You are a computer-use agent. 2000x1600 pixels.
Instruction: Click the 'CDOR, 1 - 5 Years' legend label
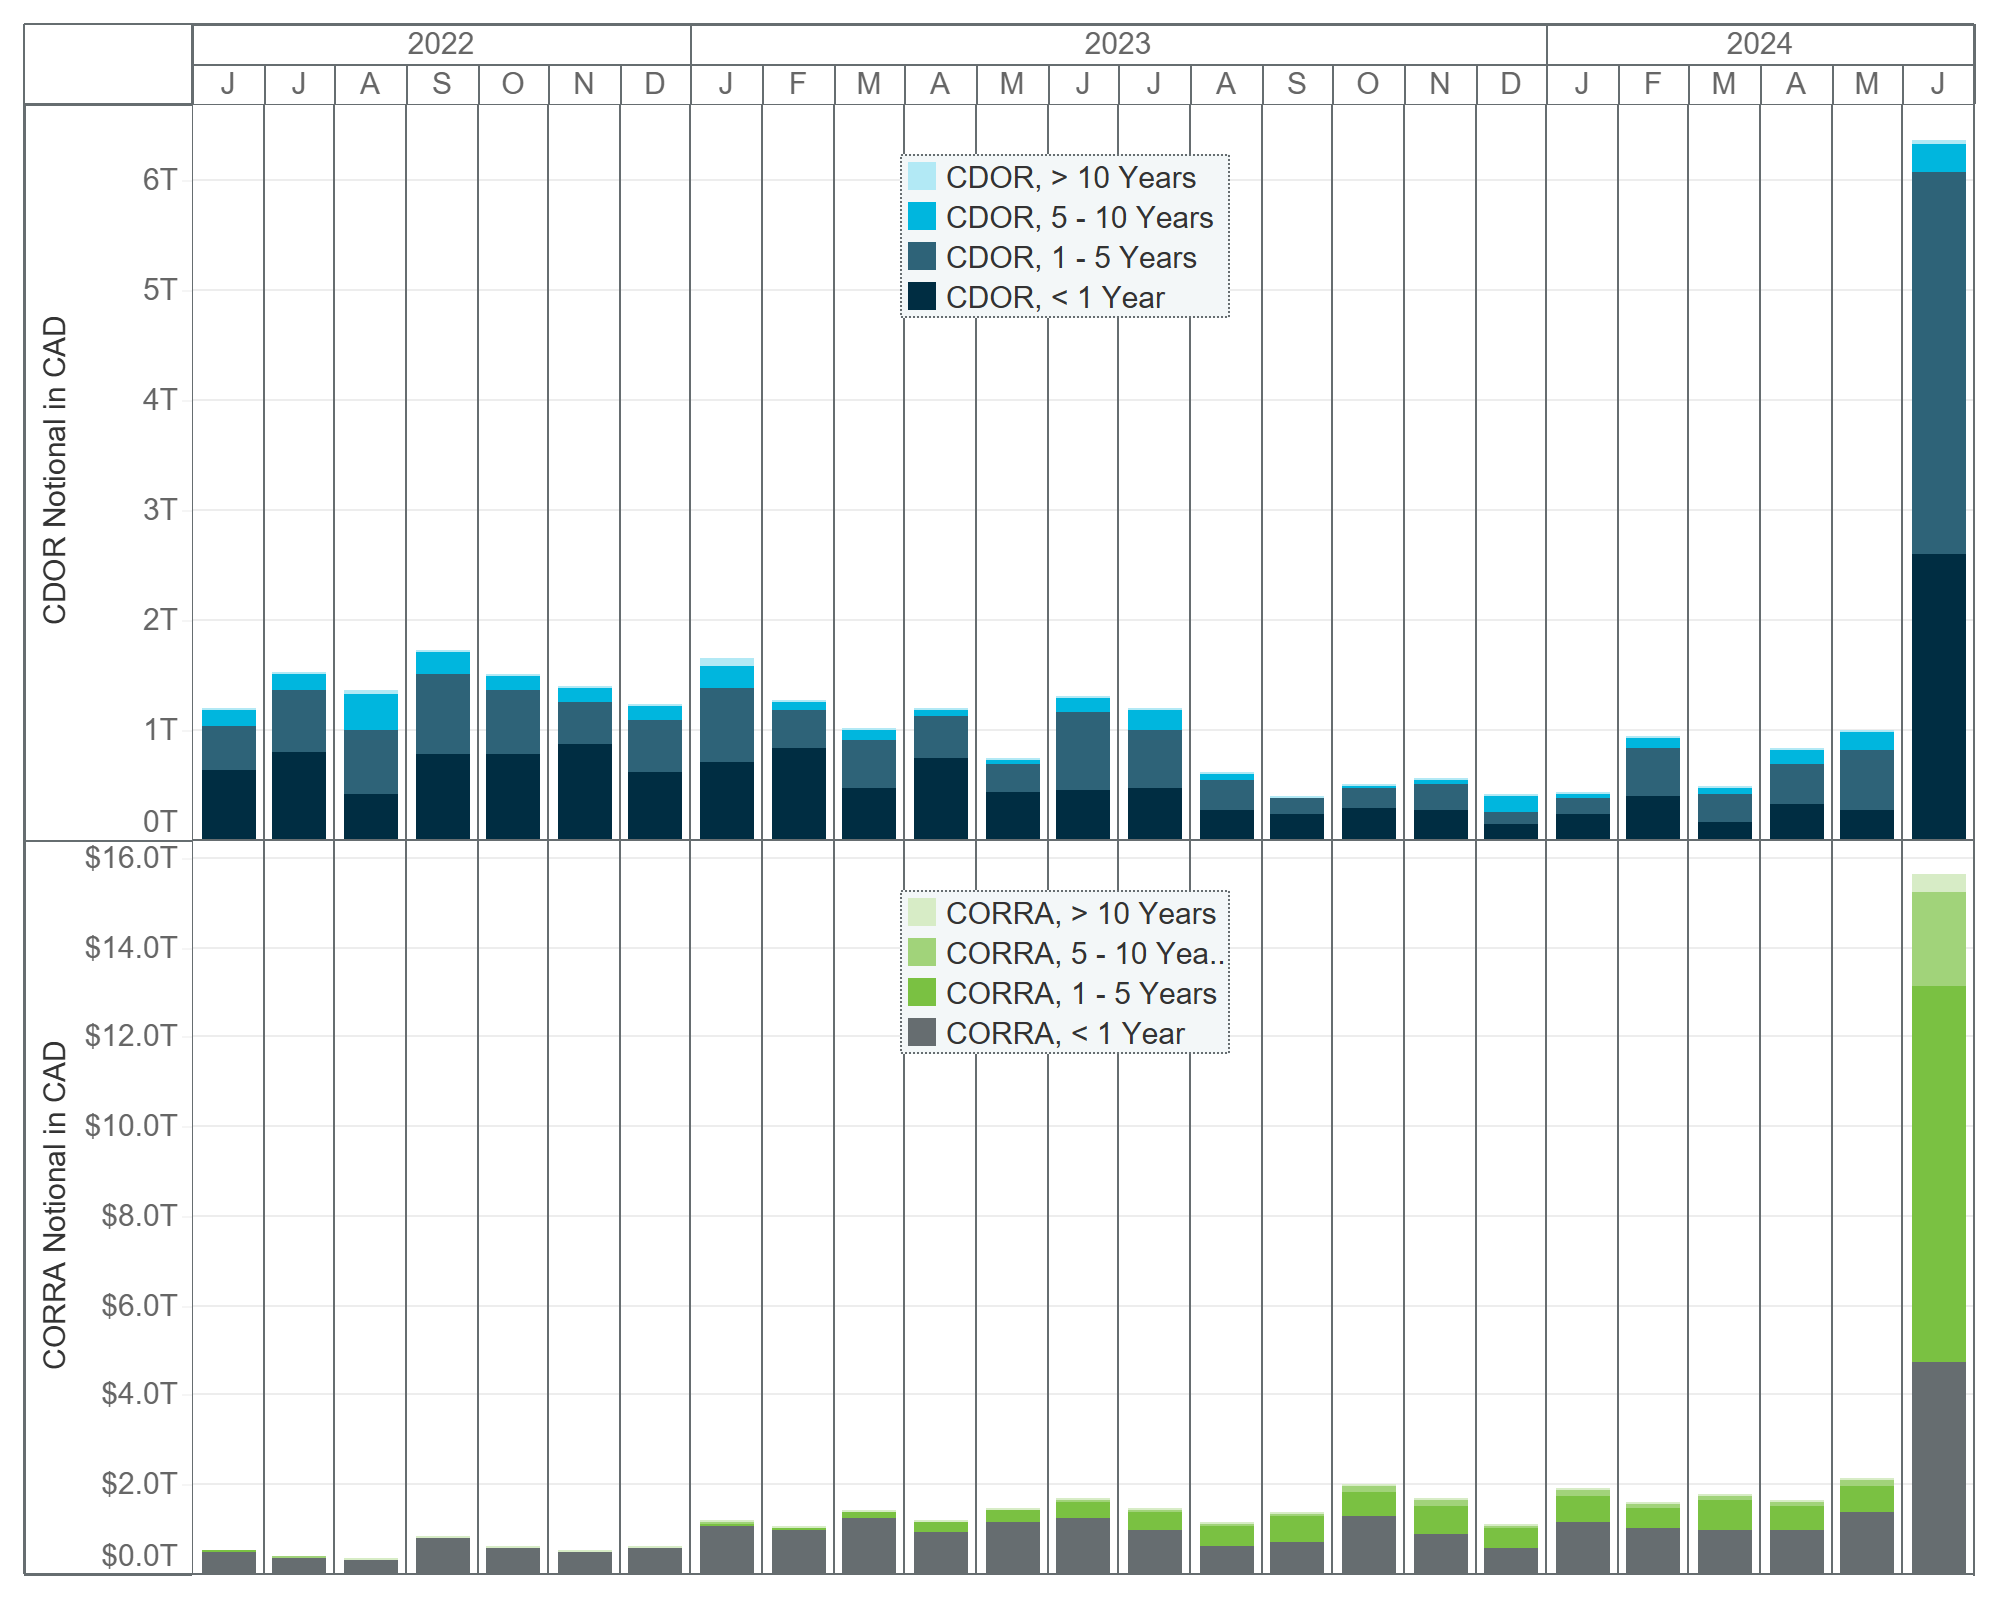tap(1071, 258)
